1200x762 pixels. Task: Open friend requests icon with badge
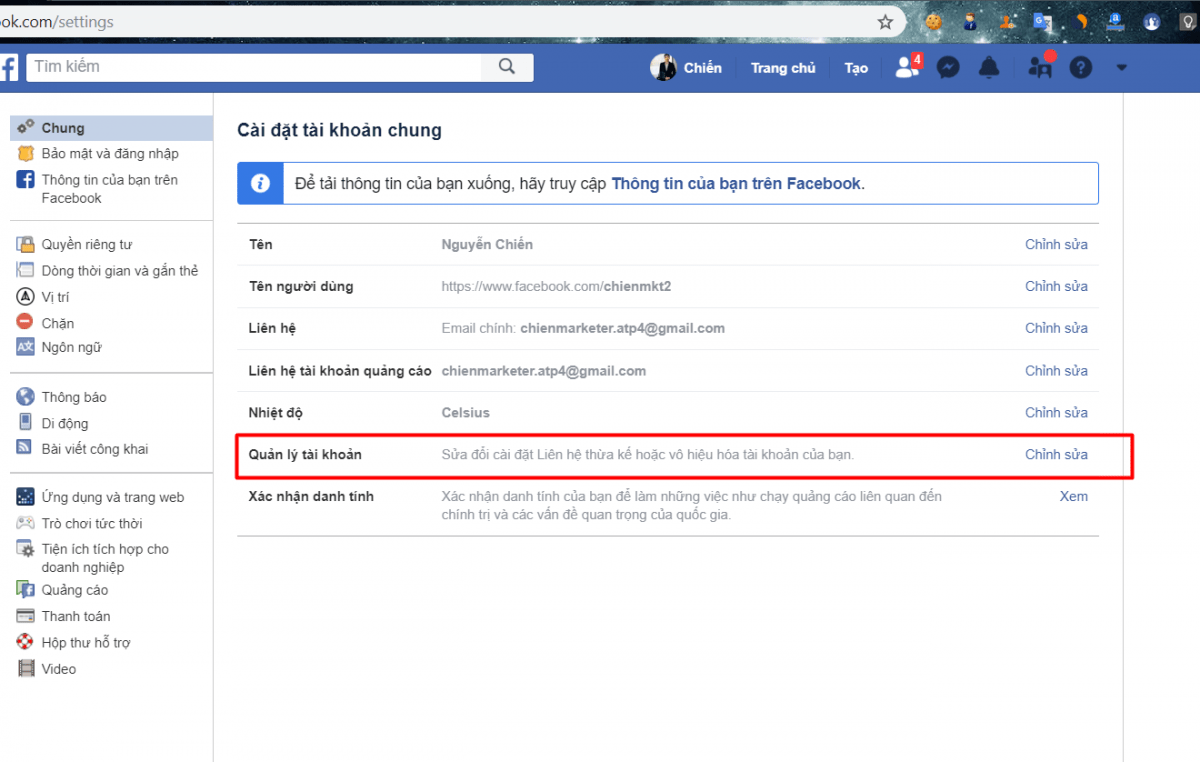point(907,68)
